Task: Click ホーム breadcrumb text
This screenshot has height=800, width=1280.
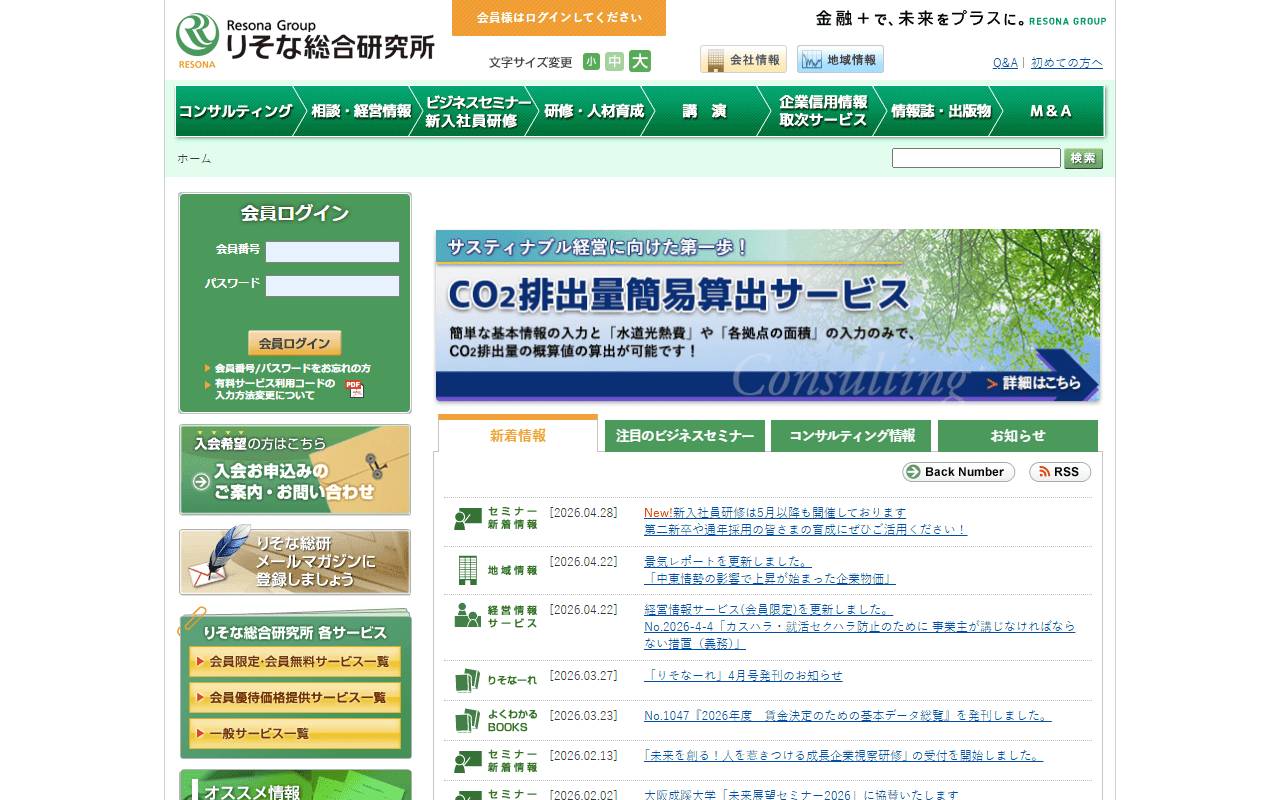Action: click(194, 158)
